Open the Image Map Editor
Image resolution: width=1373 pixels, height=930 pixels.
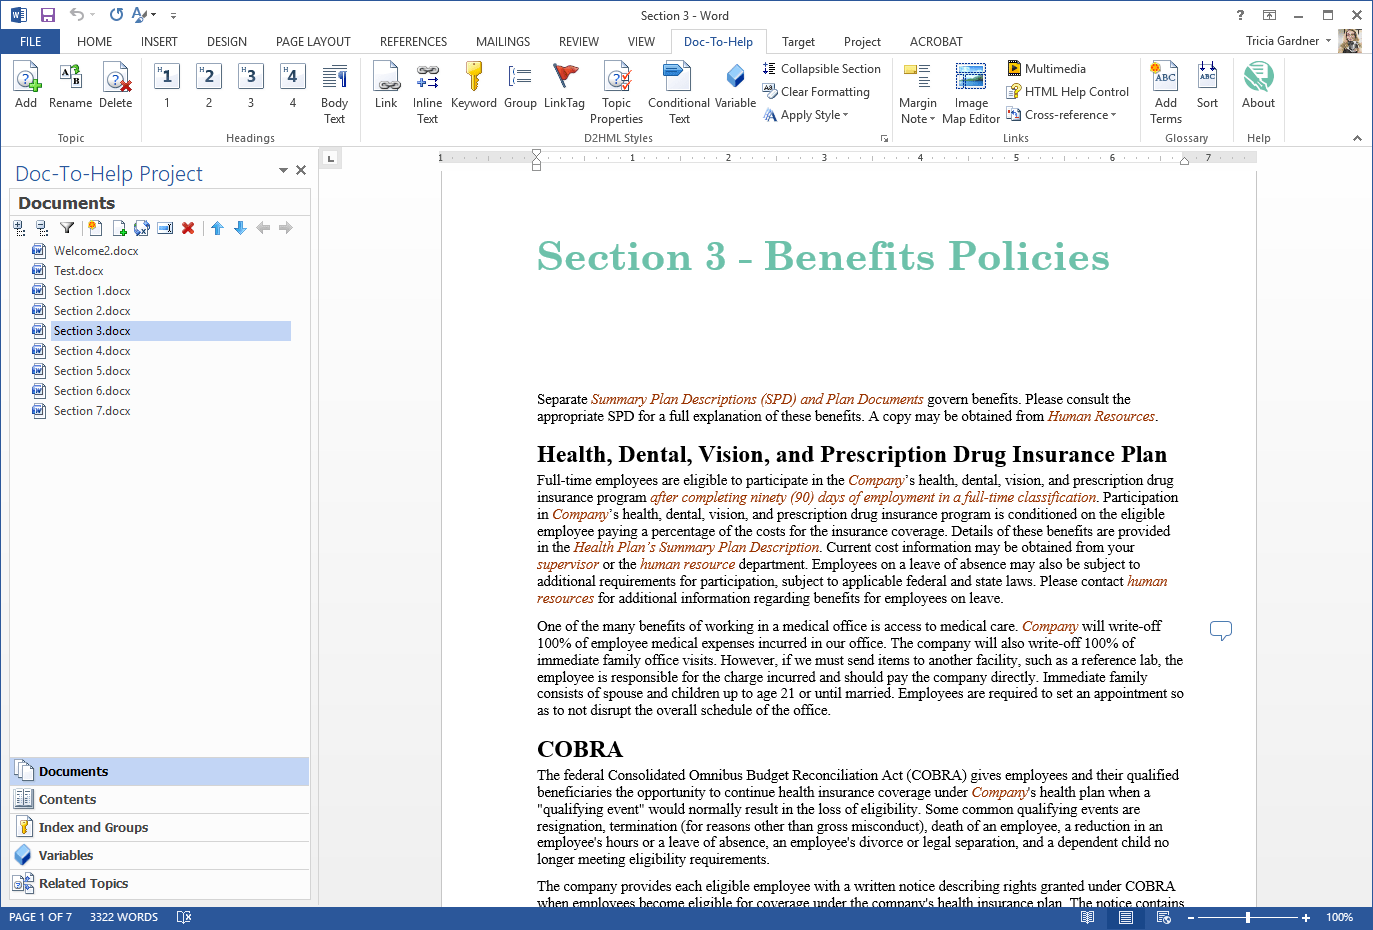971,93
